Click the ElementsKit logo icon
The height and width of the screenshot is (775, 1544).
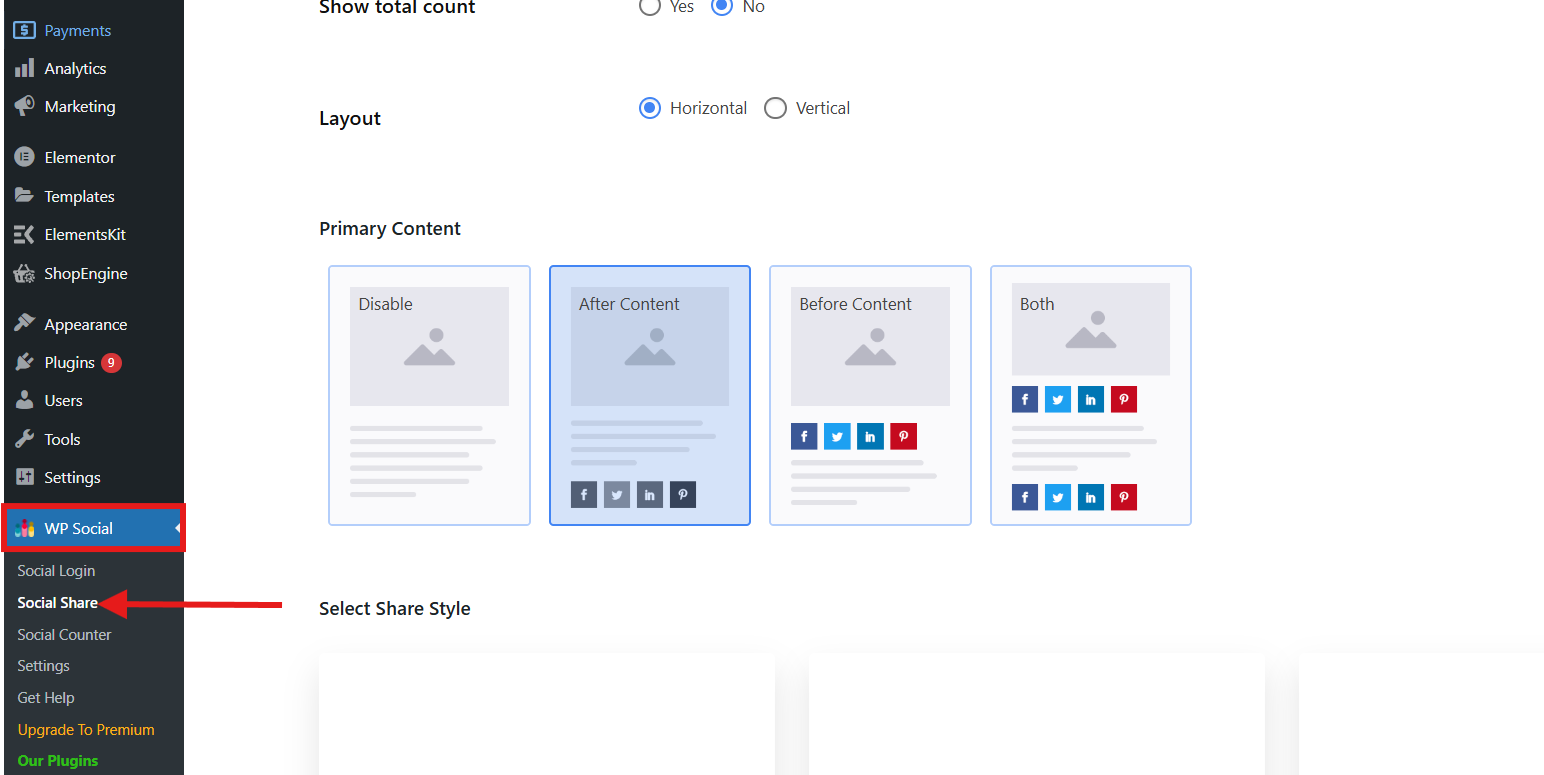24,234
